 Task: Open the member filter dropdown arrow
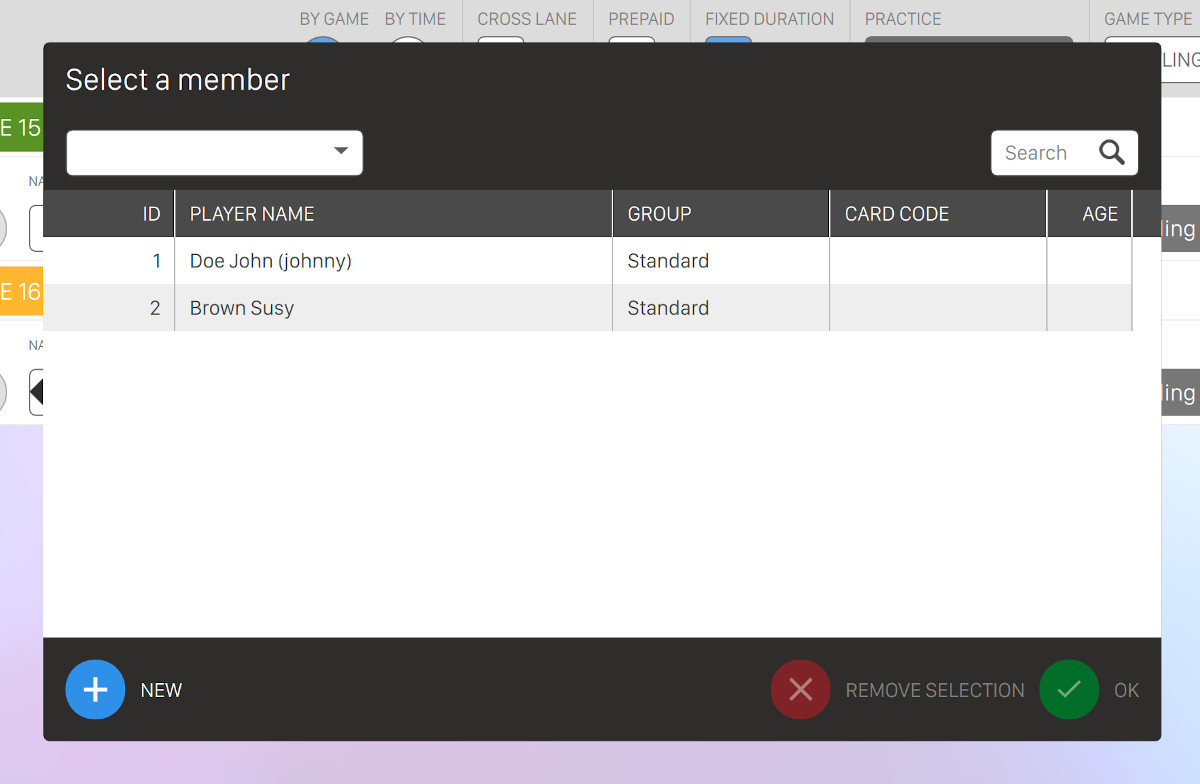coord(341,152)
